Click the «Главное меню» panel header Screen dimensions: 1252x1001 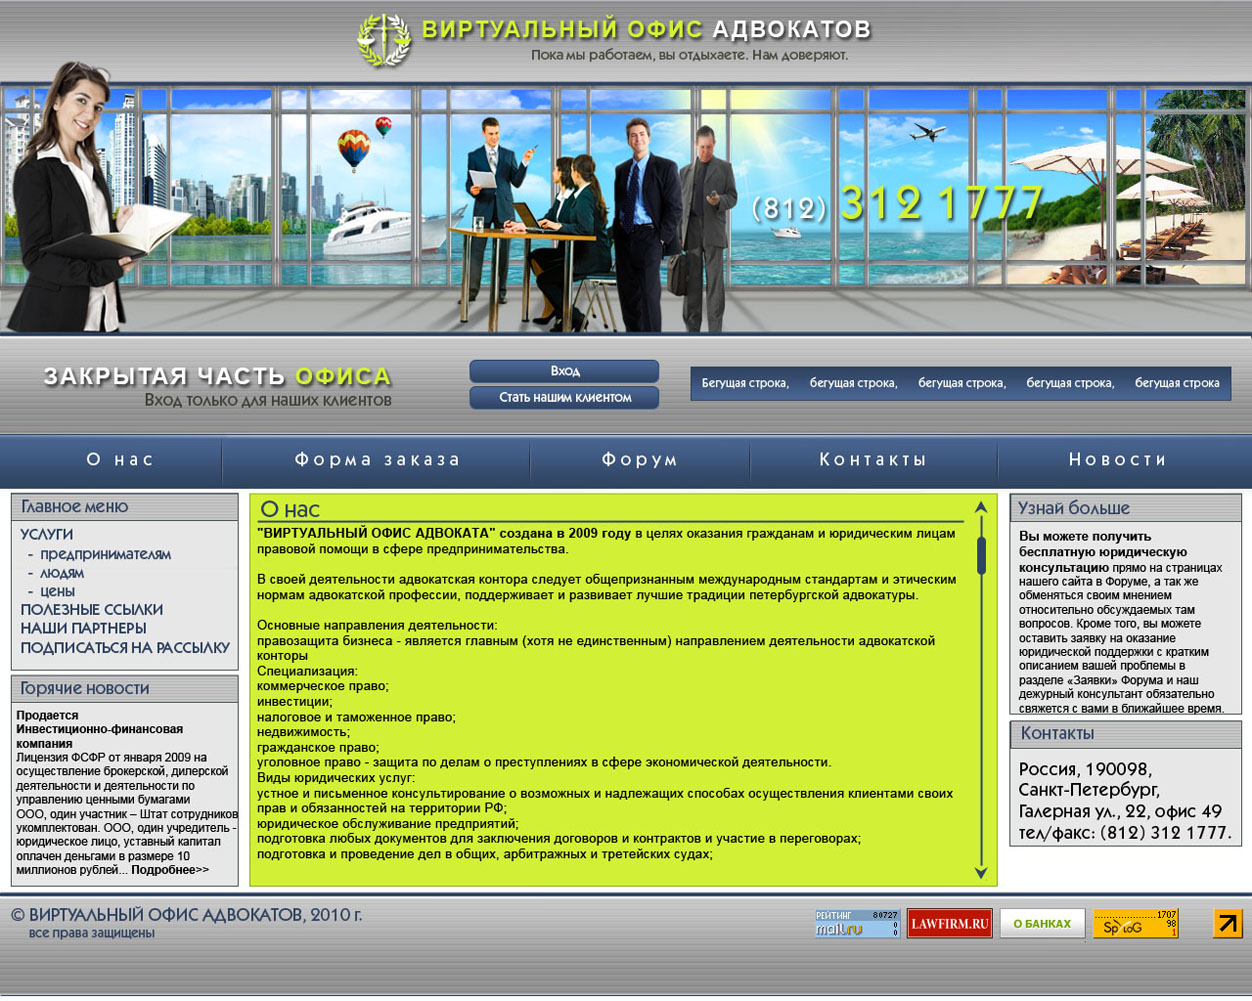point(124,507)
